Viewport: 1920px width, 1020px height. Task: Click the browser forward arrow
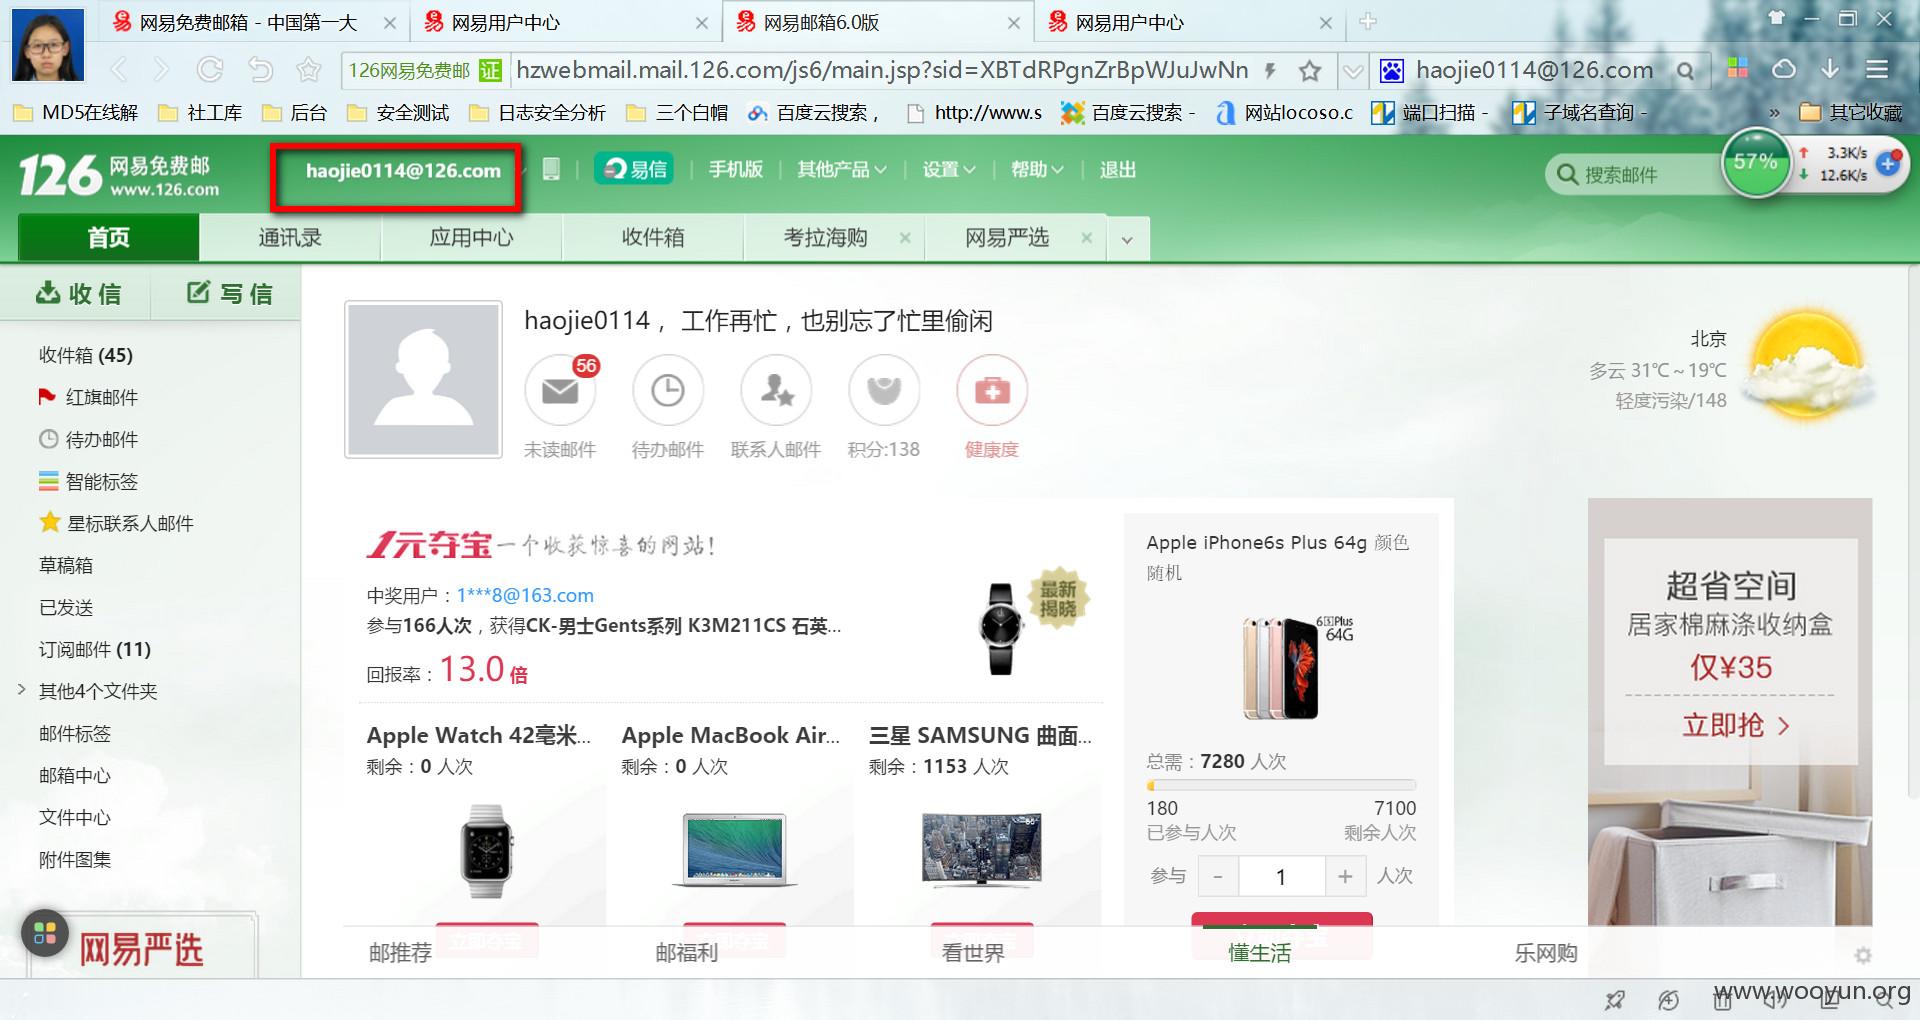click(161, 69)
